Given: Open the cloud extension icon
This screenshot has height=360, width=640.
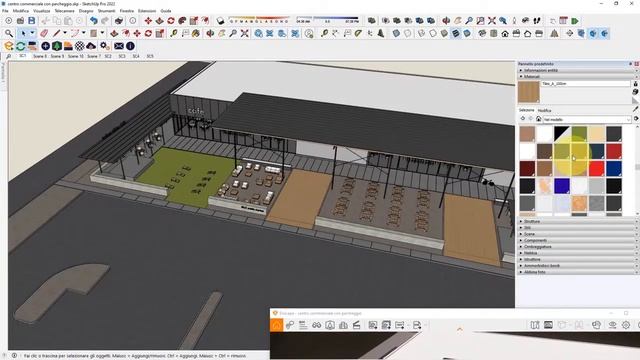Looking at the screenshot, I should click(91, 46).
